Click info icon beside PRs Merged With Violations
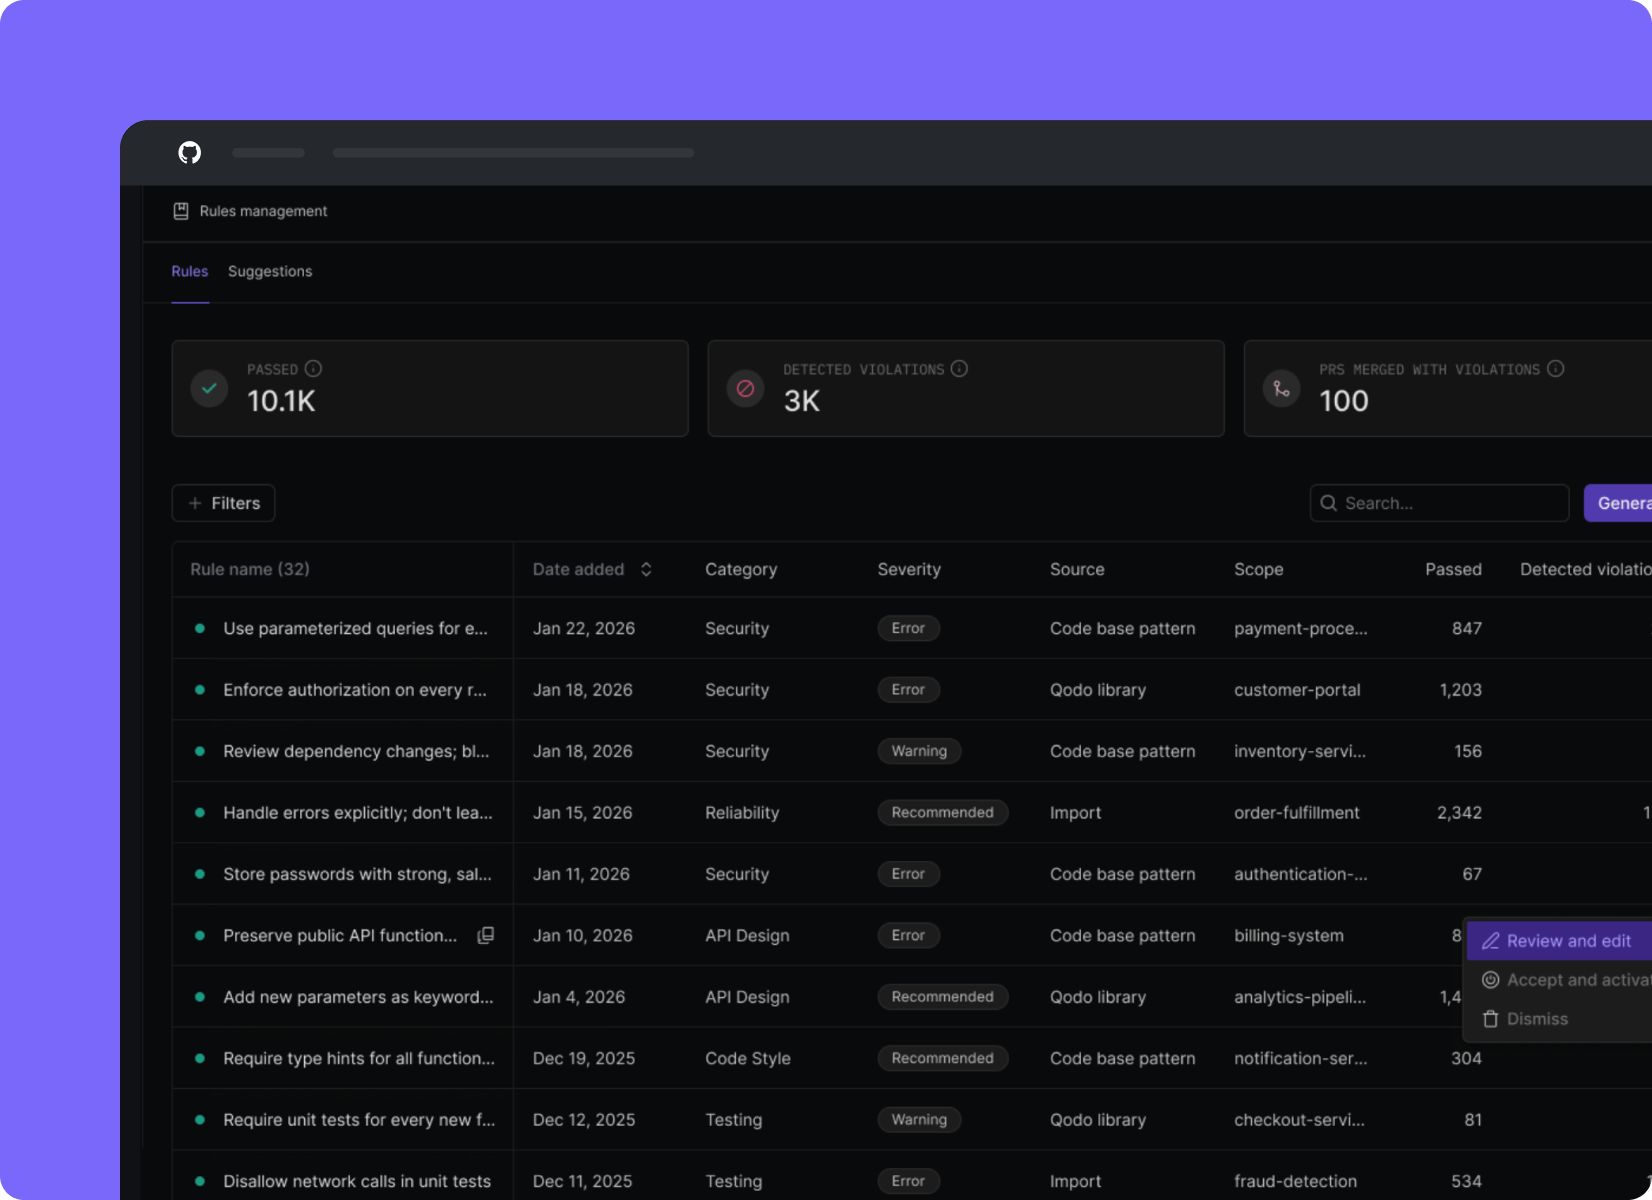 tap(1555, 368)
